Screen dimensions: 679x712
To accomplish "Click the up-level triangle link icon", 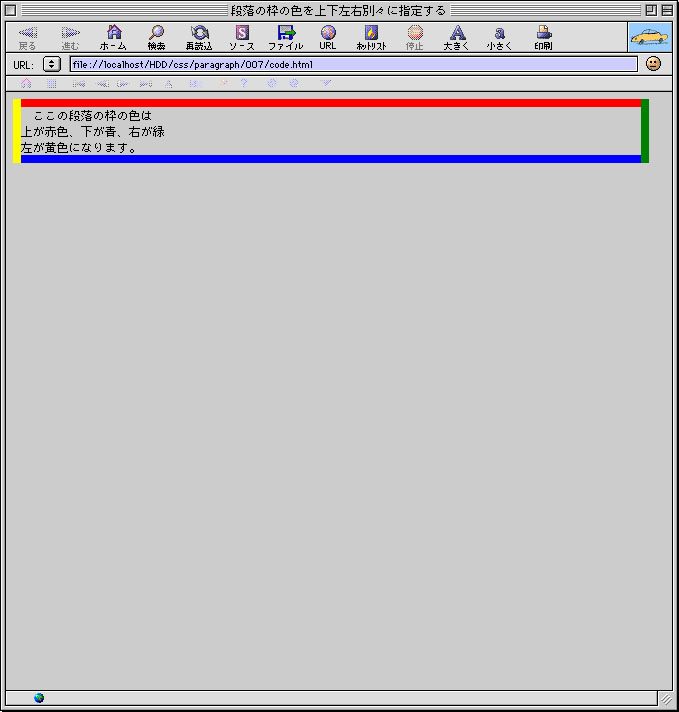I will click(x=169, y=84).
